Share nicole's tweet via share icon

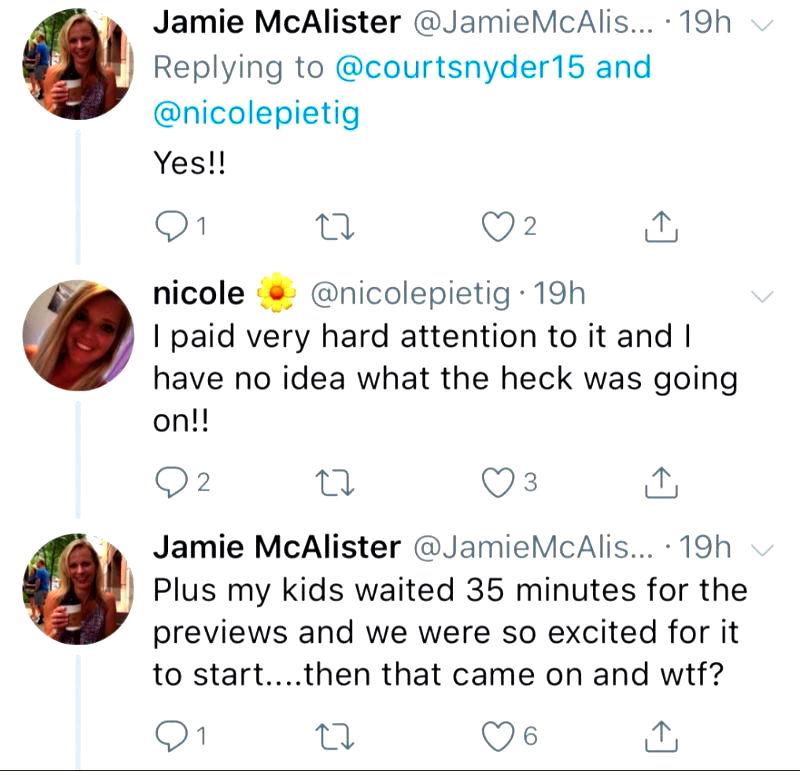coord(661,483)
